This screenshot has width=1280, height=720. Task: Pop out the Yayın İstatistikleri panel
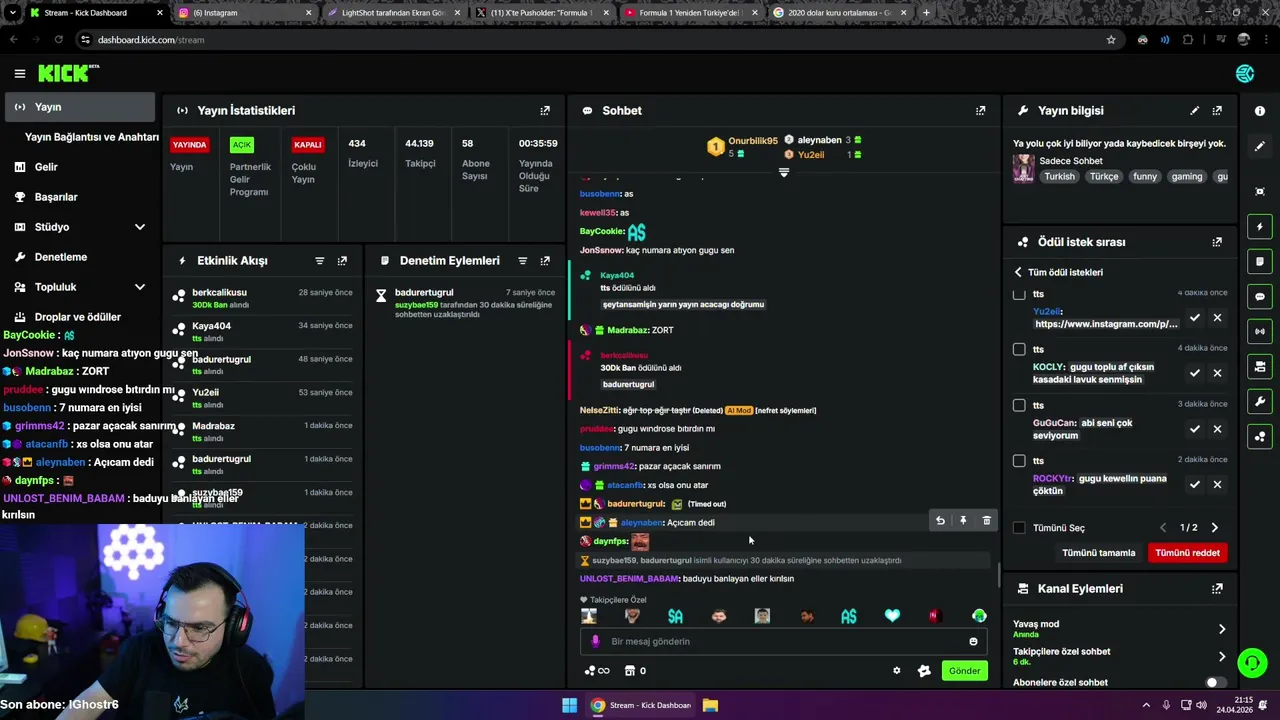coord(545,111)
